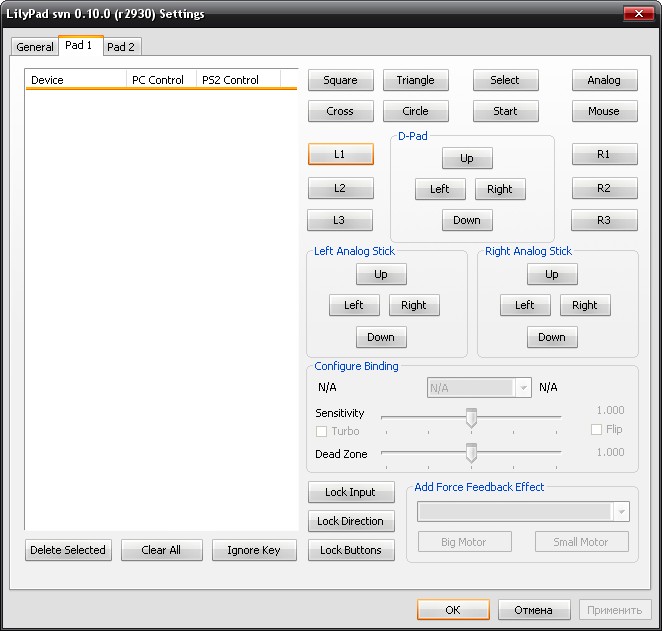Bind the L3 stick button
This screenshot has width=662, height=631.
(340, 220)
